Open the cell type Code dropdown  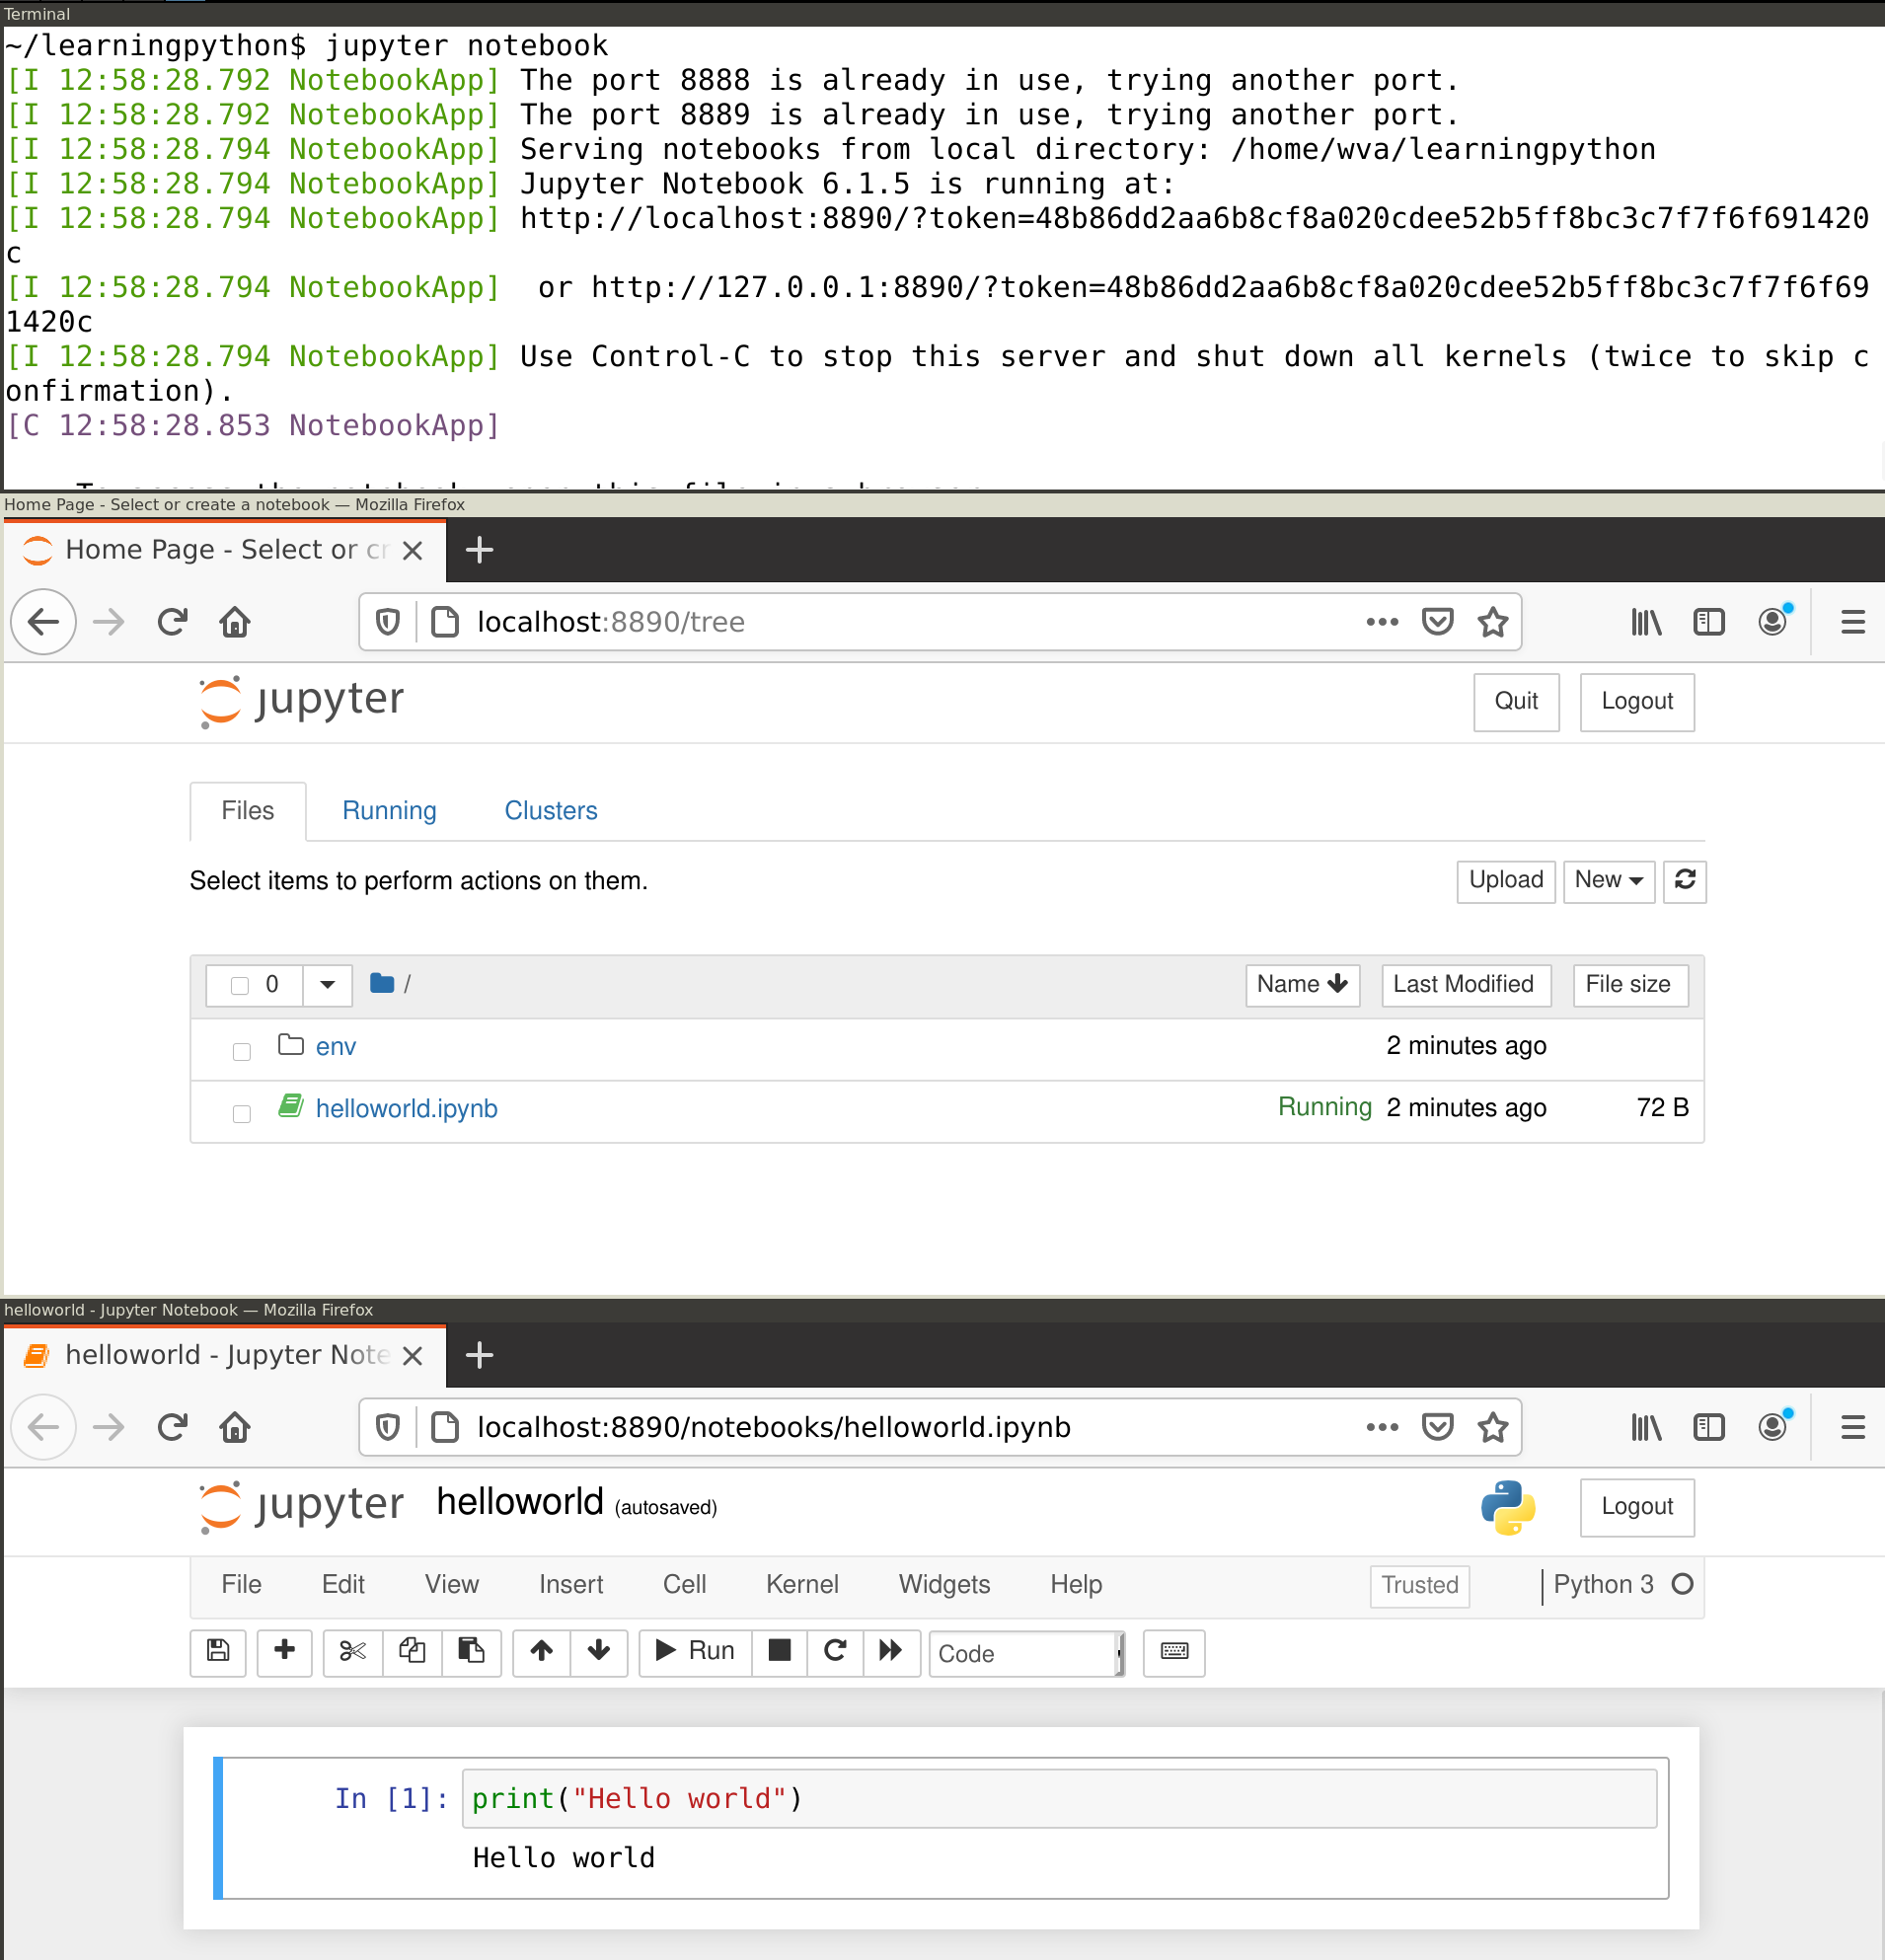[1026, 1653]
